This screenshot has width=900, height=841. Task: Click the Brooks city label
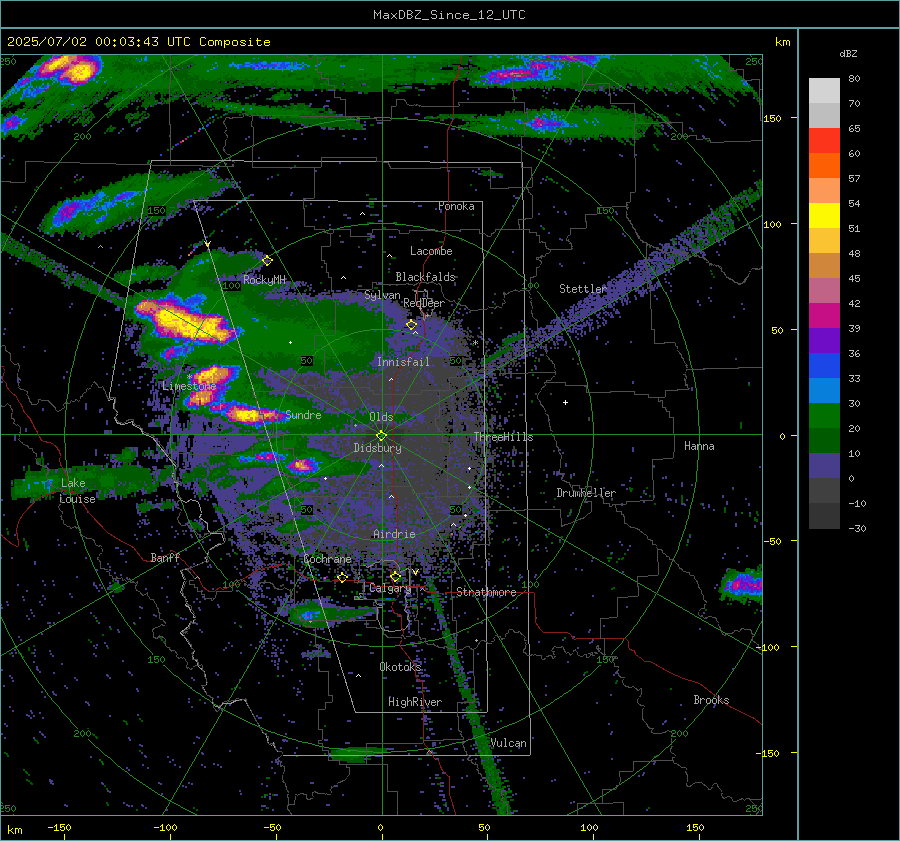711,700
